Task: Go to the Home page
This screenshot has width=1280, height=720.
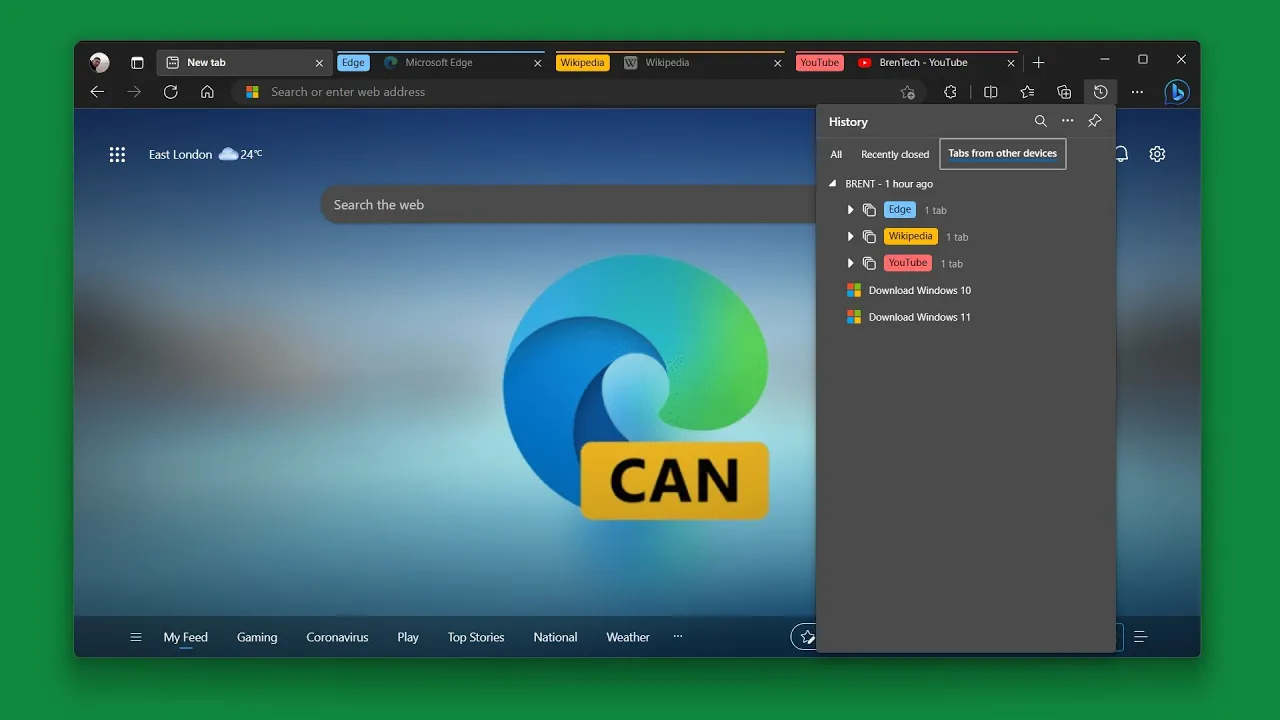Action: pos(207,92)
